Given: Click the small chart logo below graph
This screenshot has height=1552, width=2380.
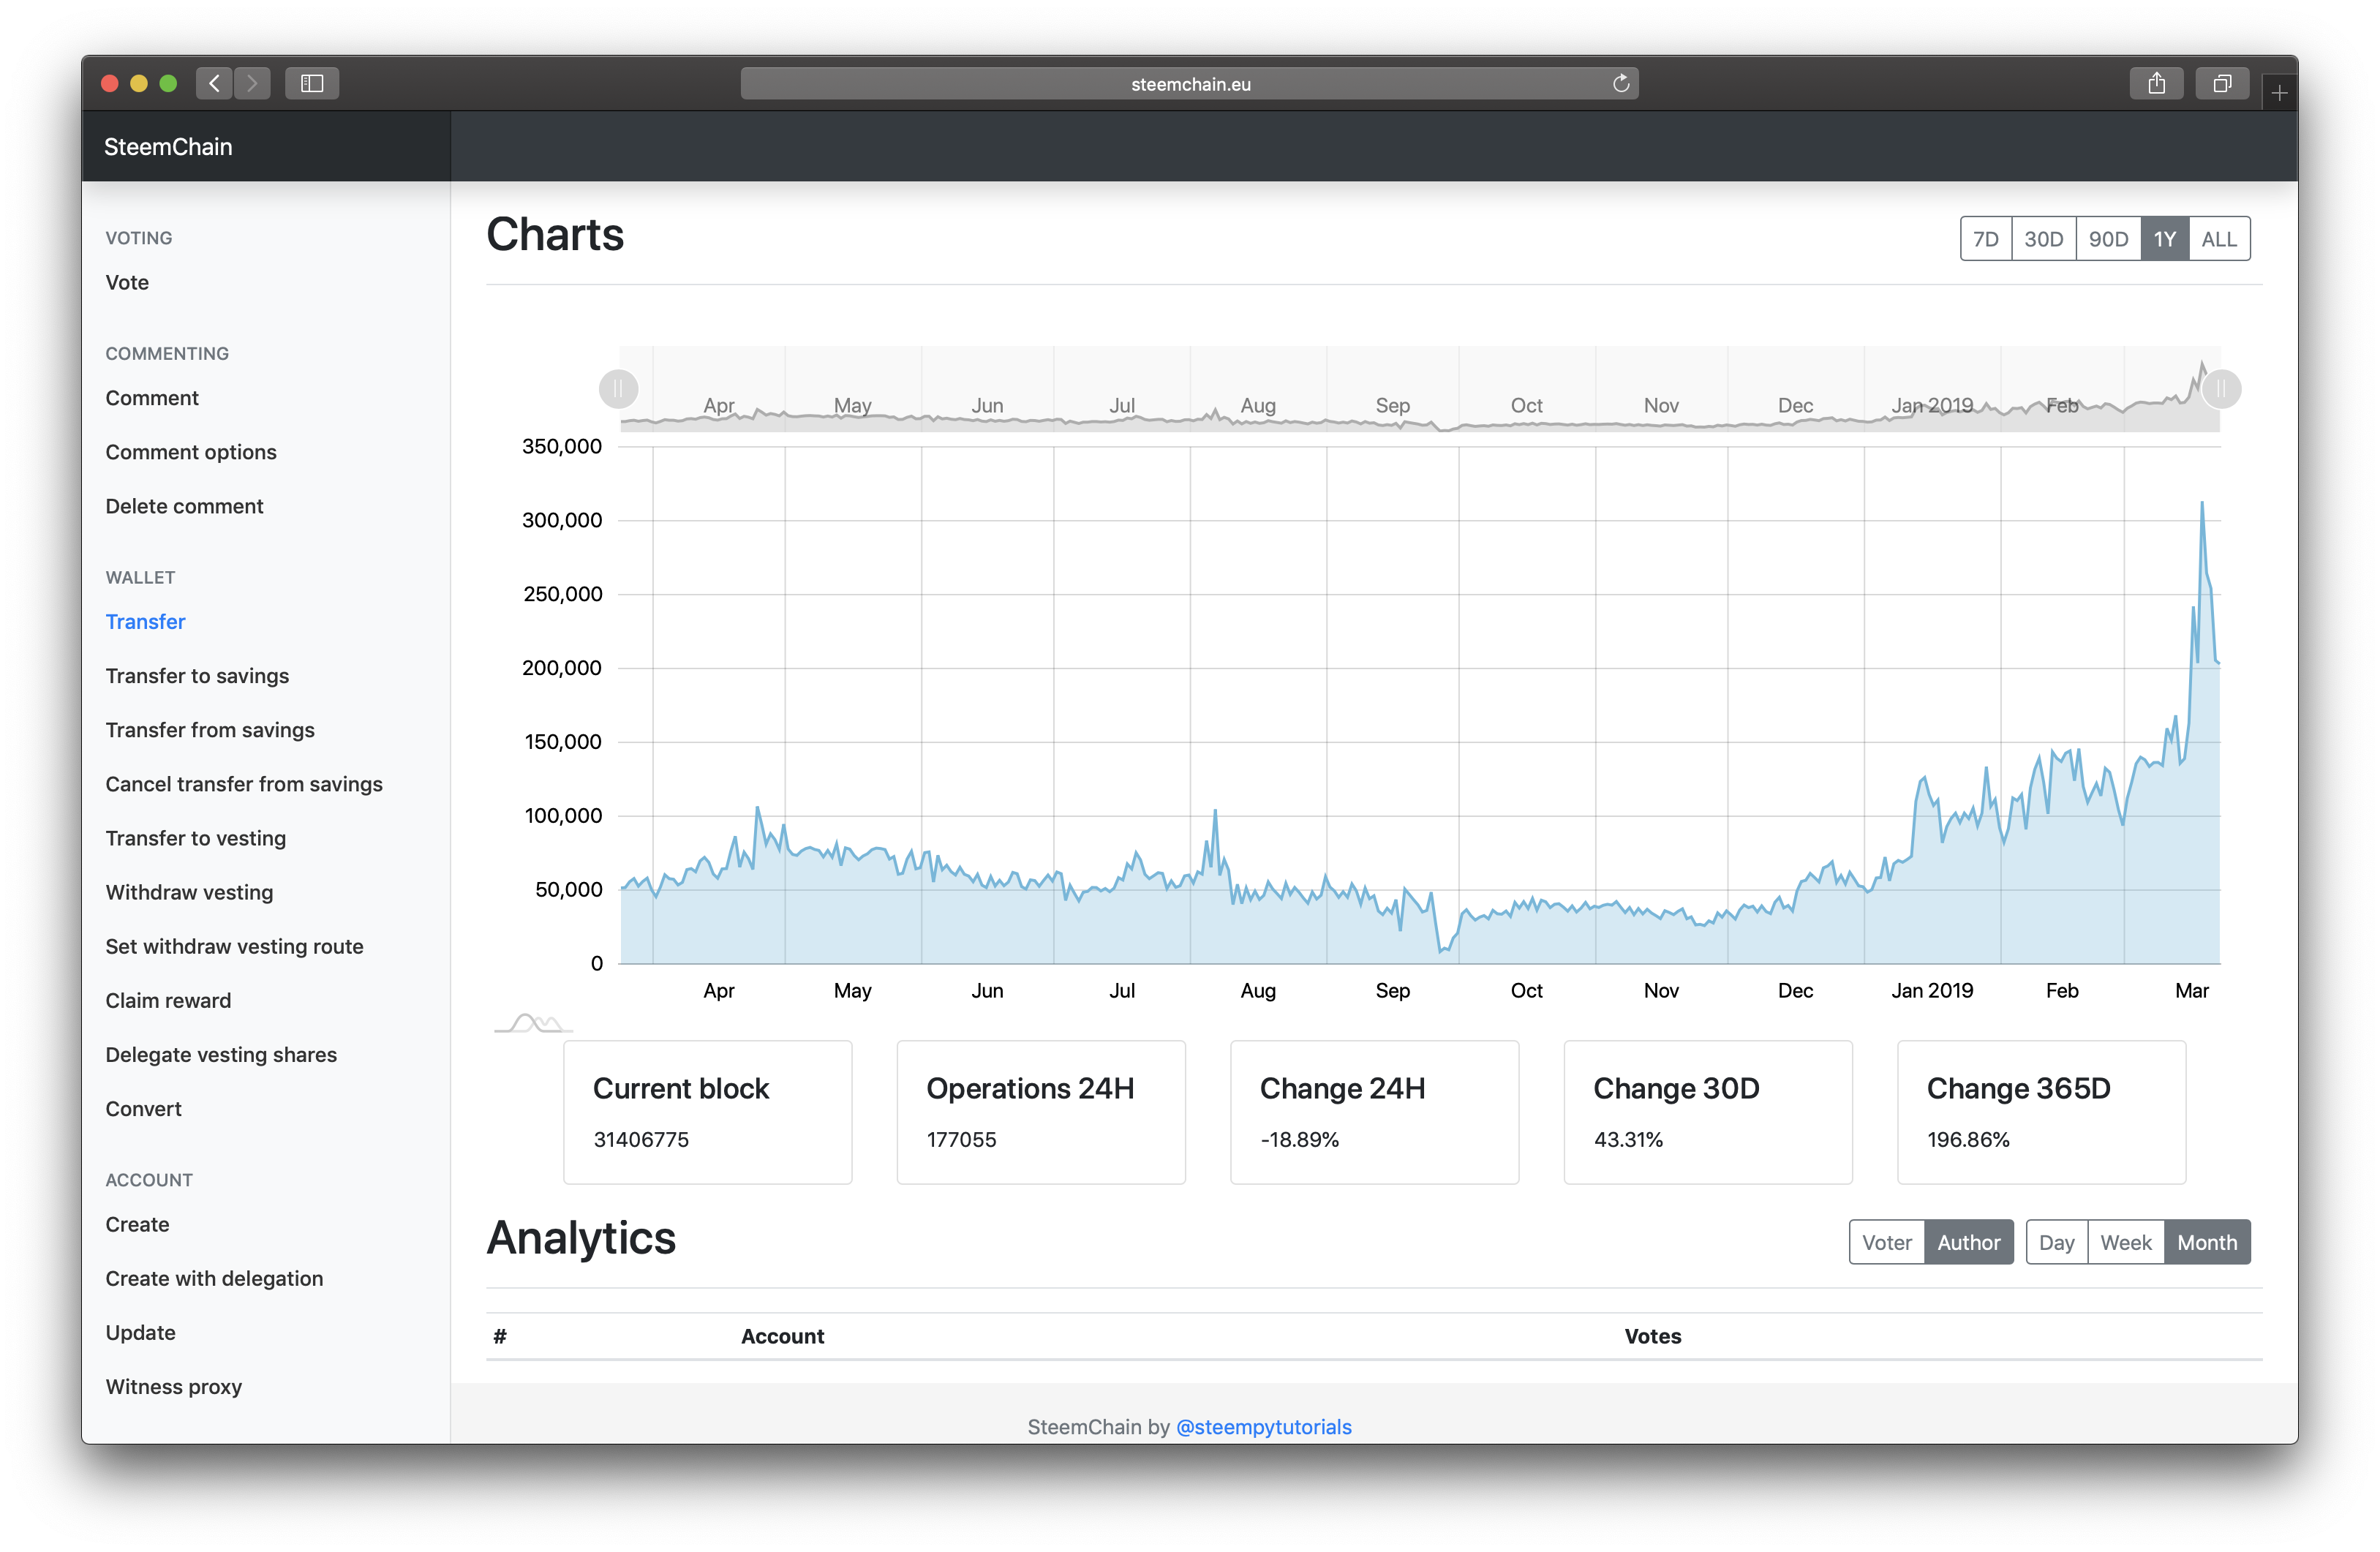Looking at the screenshot, I should point(533,1023).
